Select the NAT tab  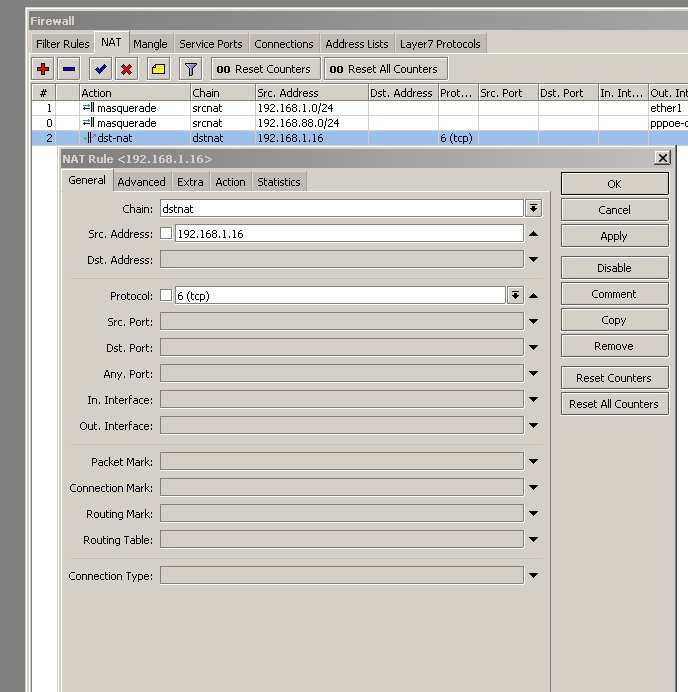(x=111, y=42)
